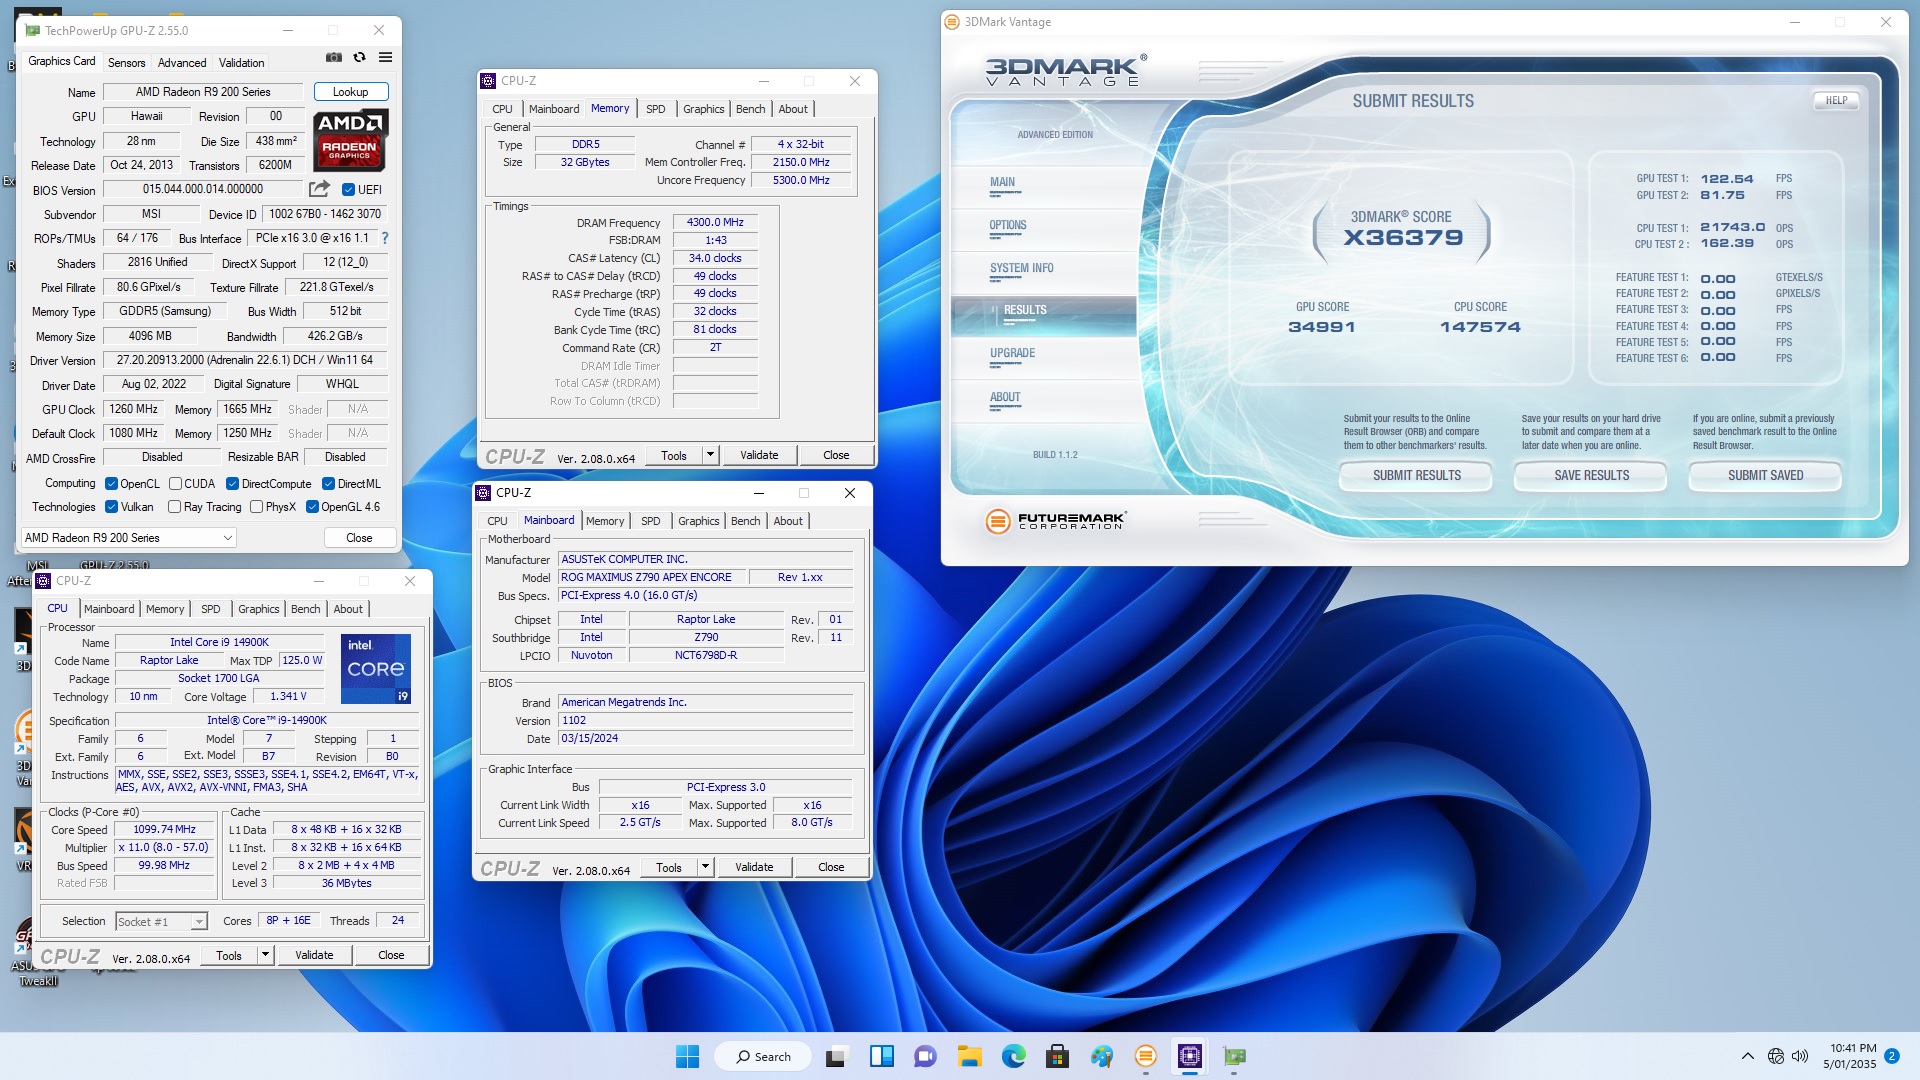Click the BIOS version share/export icon

(x=319, y=189)
